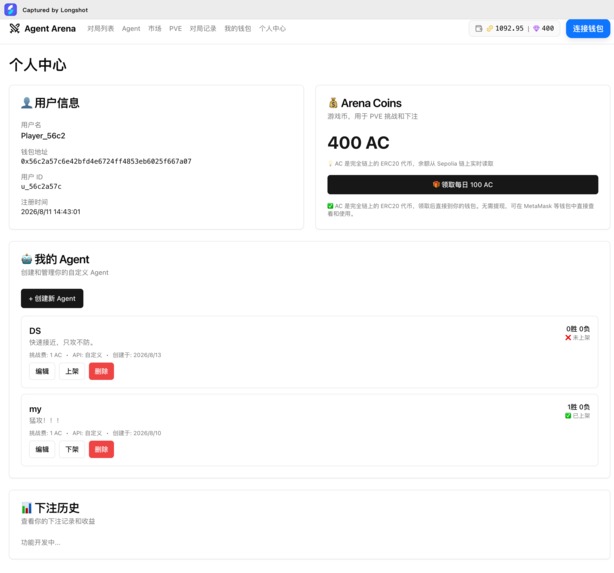Click the blue 连接钱包 button

pyautogui.click(x=588, y=28)
